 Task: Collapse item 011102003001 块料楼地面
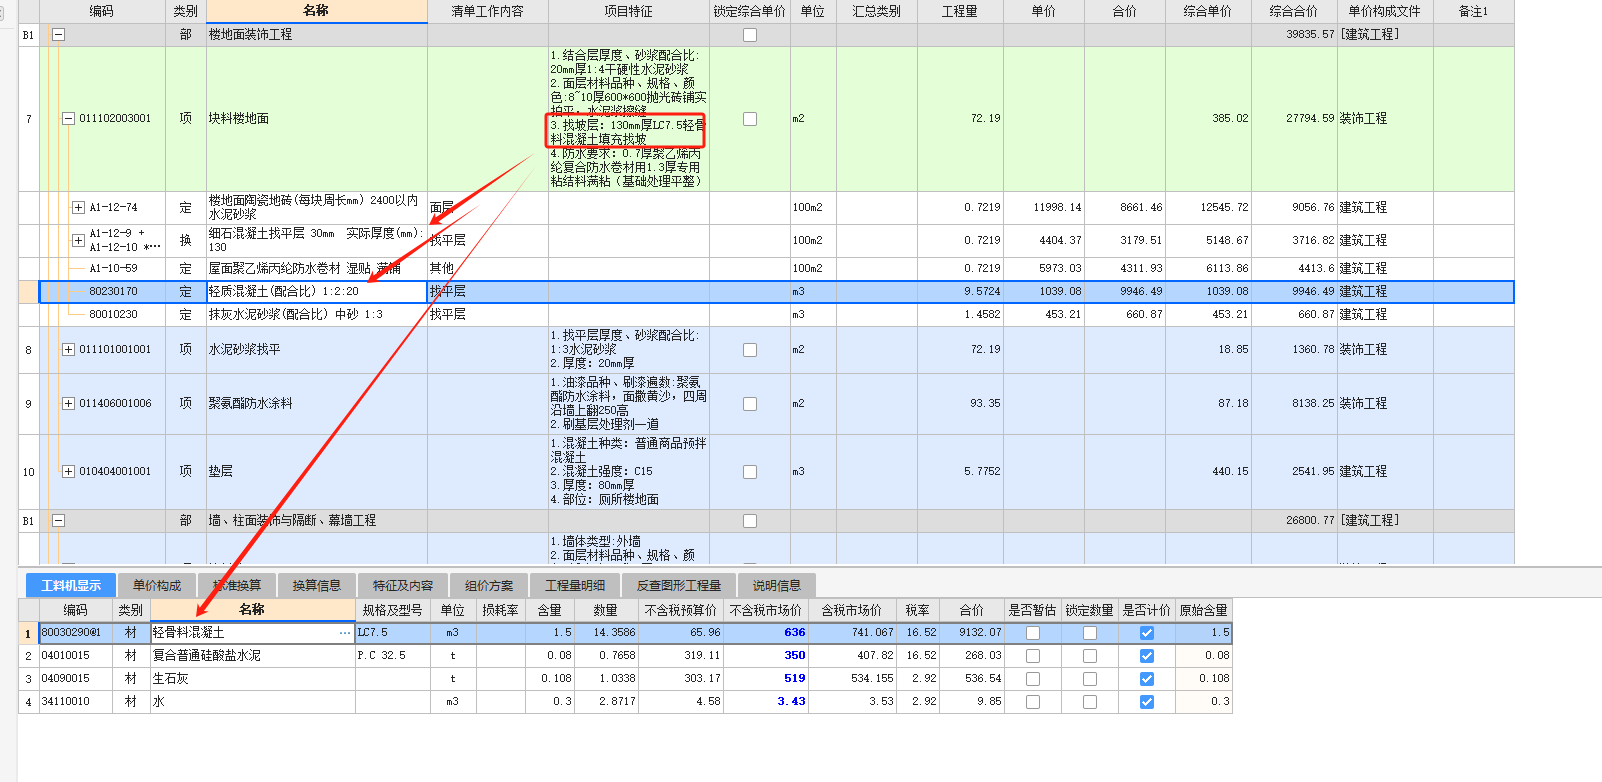click(68, 119)
